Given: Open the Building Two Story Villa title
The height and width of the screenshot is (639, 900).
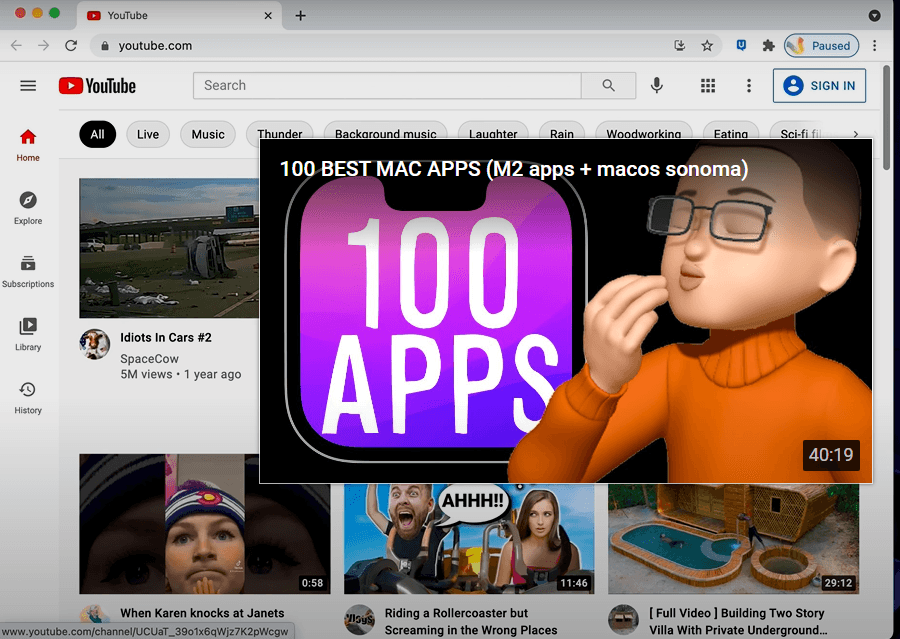Looking at the screenshot, I should point(738,622).
